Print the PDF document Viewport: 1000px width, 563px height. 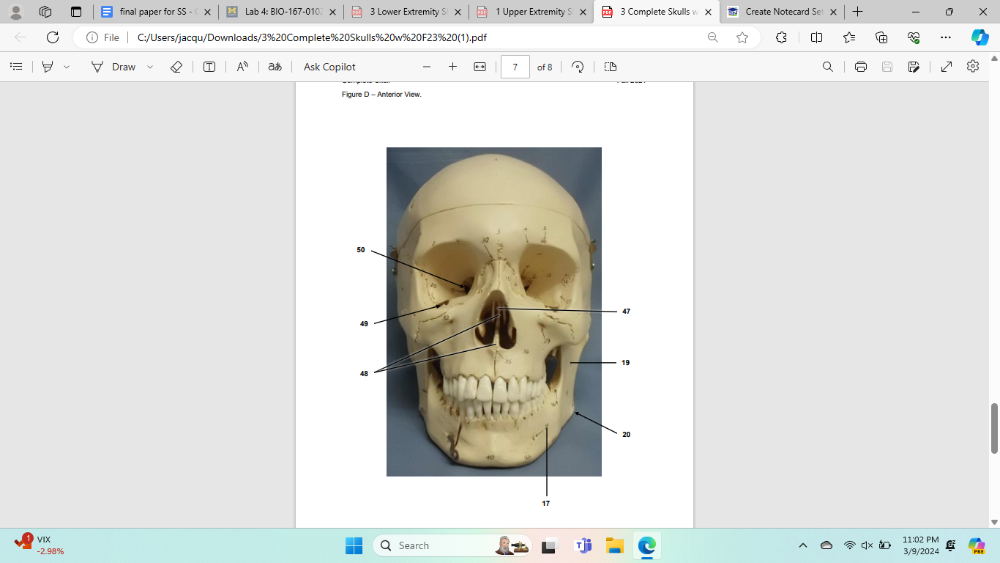coord(860,67)
